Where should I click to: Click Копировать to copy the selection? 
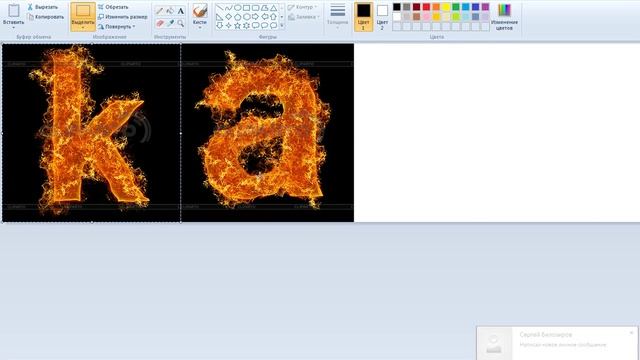tap(46, 17)
